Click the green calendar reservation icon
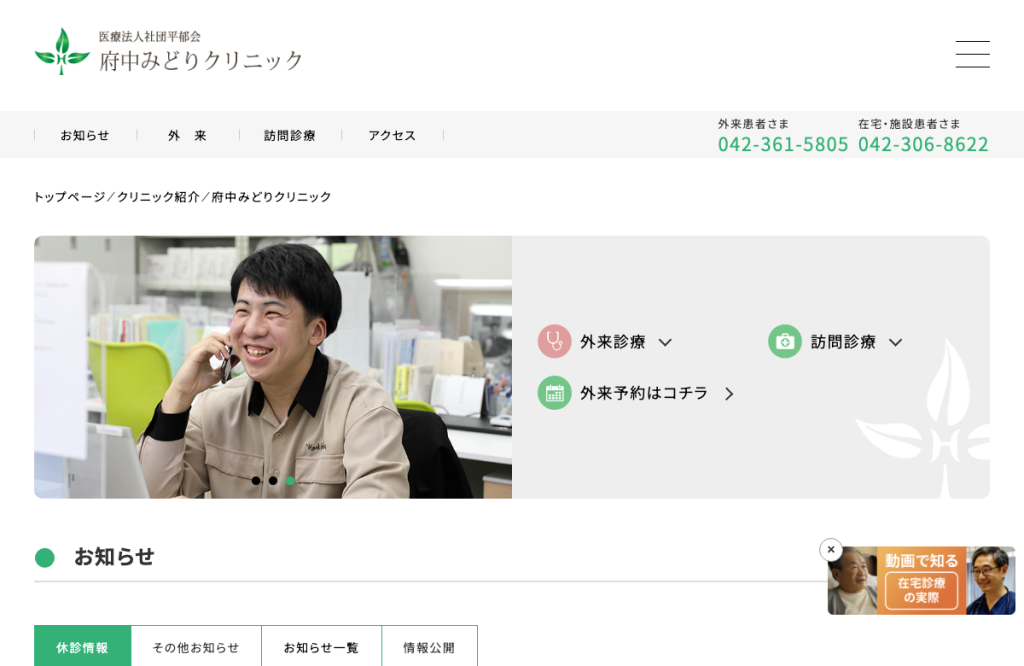The width and height of the screenshot is (1024, 666). tap(554, 393)
